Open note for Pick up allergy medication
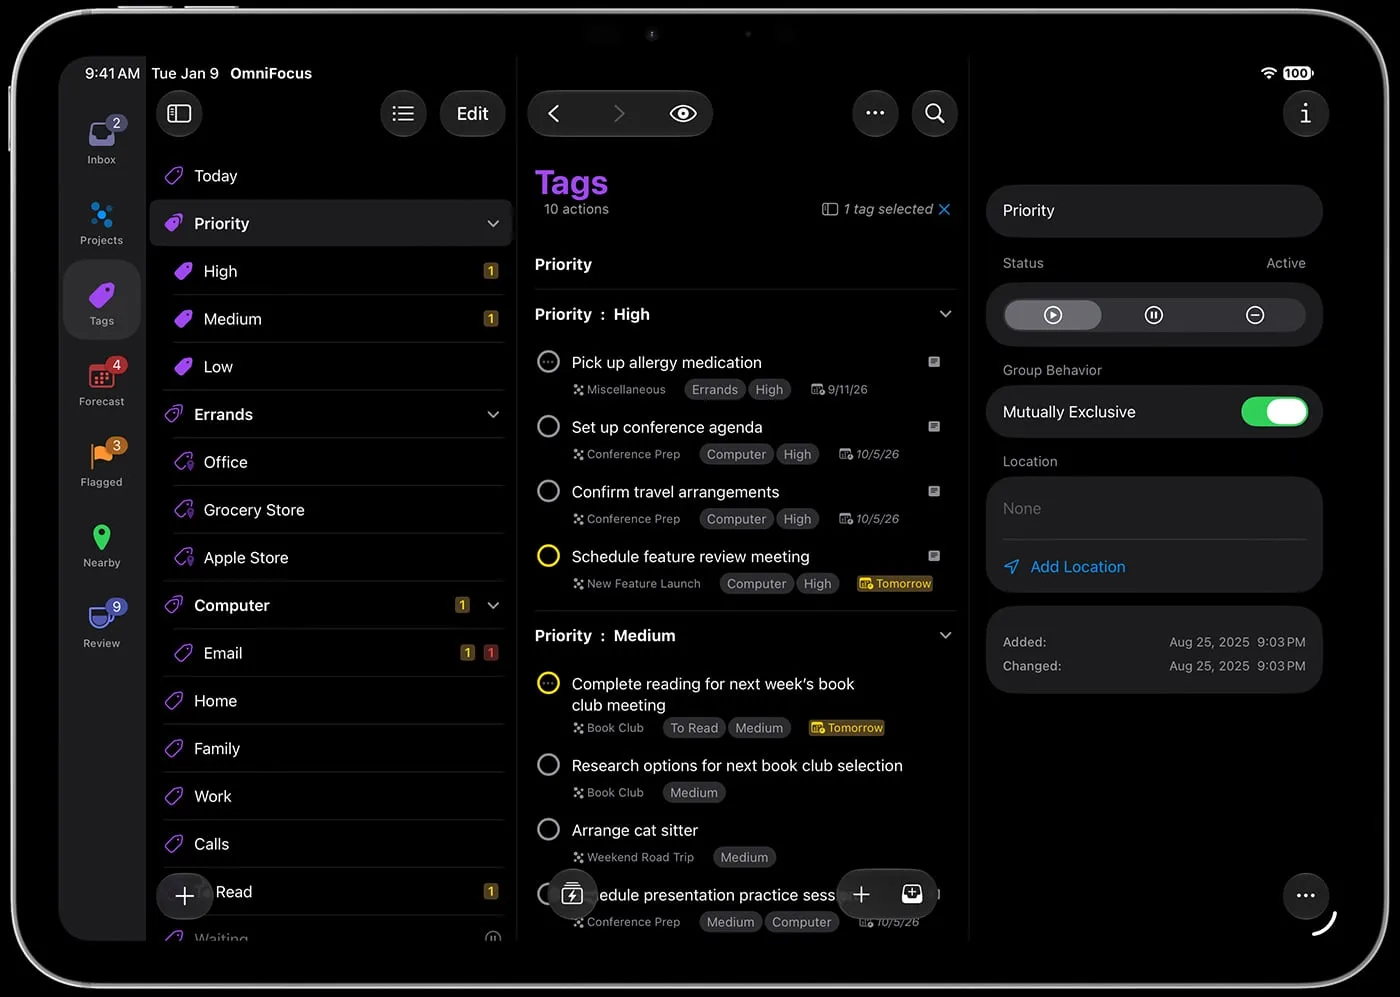 coord(934,362)
